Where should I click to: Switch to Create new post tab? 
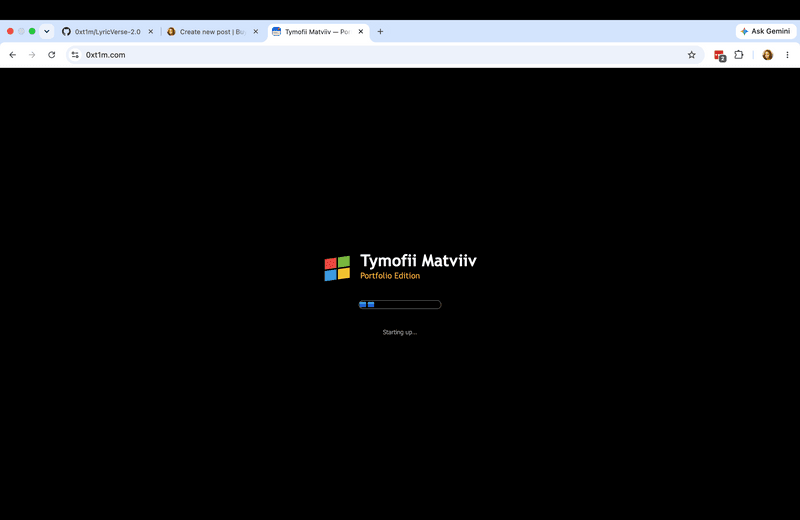pos(211,32)
